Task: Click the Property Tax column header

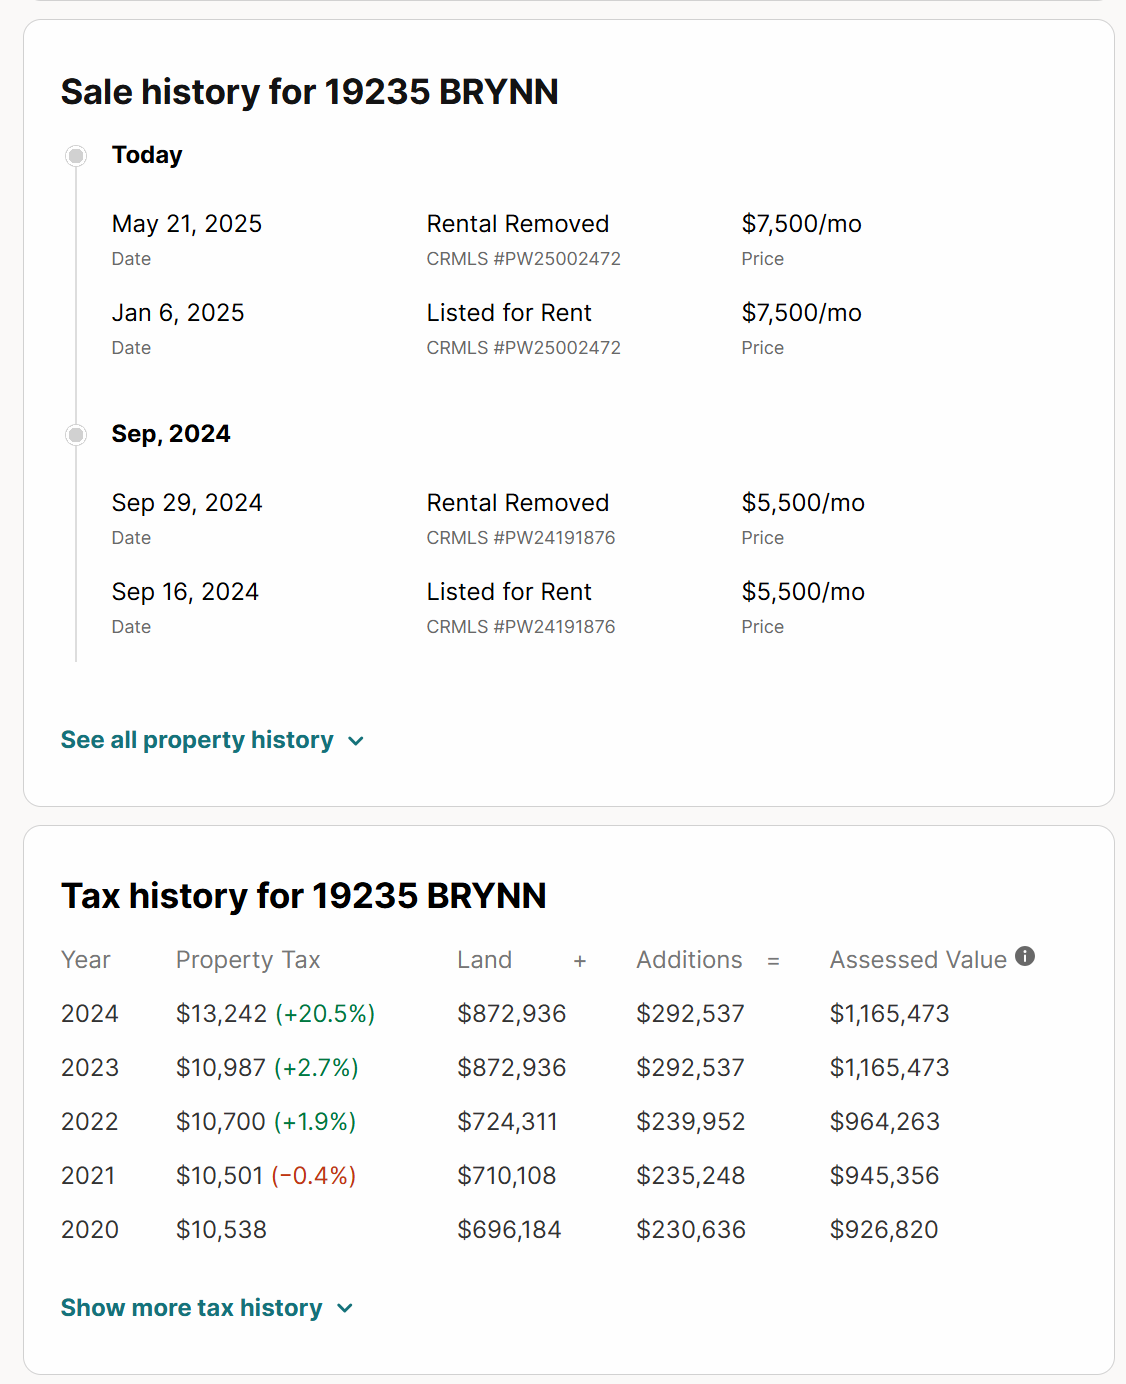Action: click(248, 960)
